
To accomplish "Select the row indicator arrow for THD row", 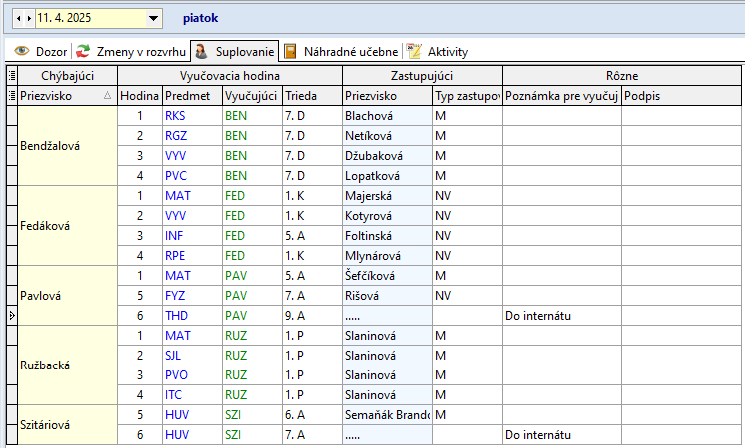I will point(11,315).
